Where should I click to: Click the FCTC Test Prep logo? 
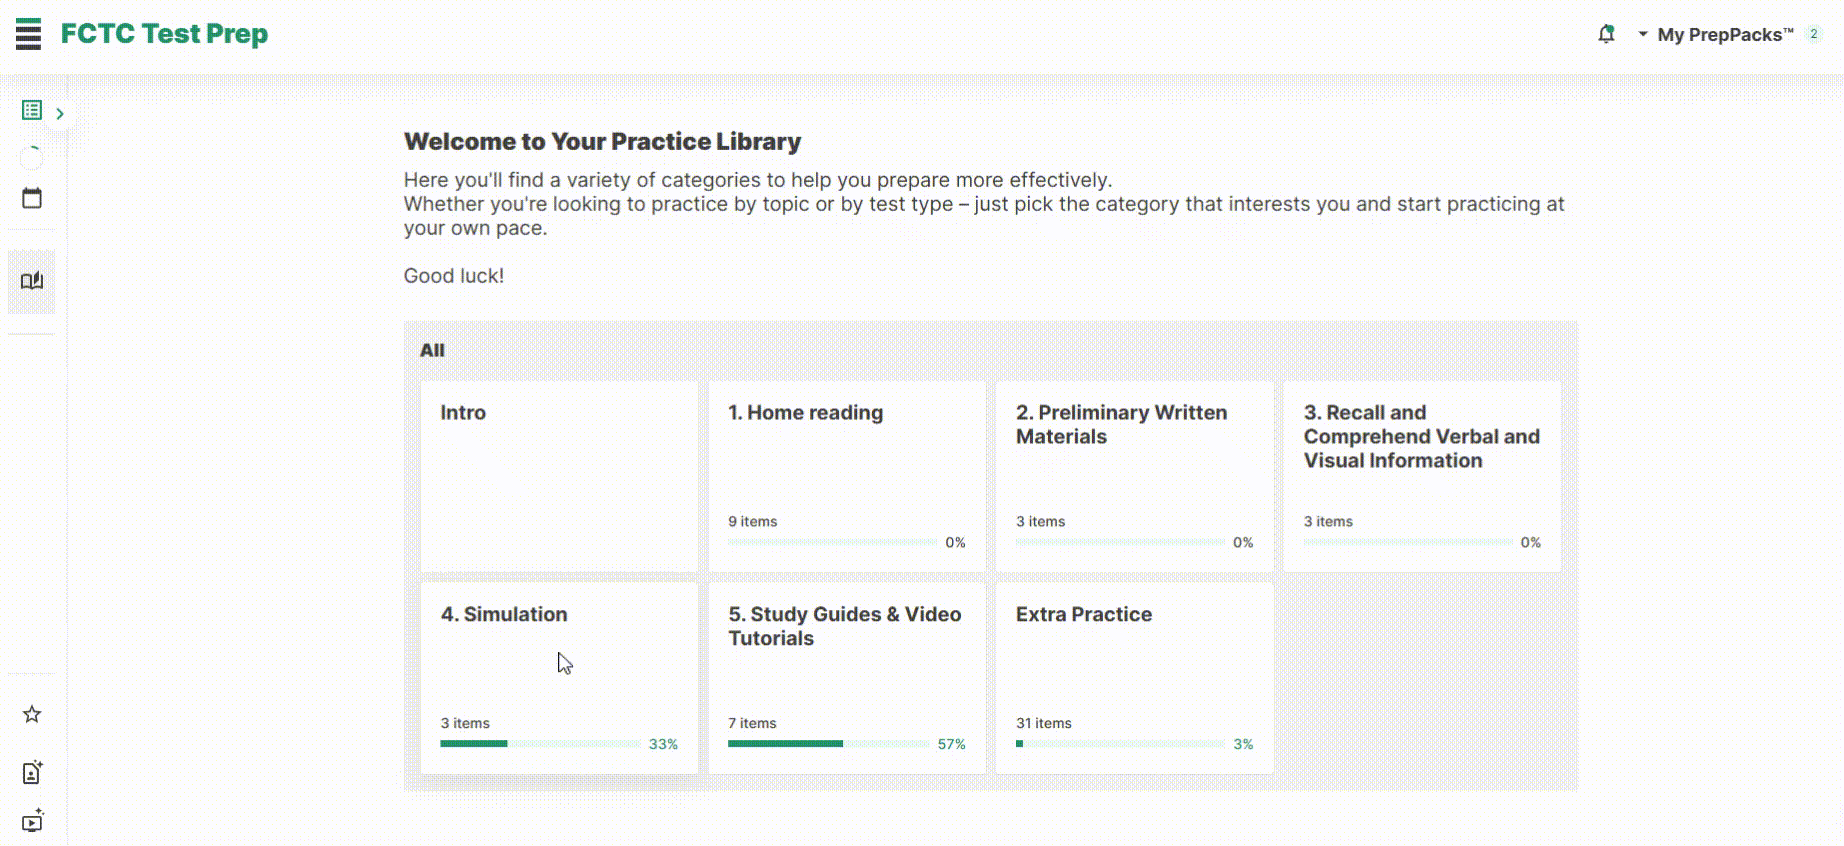coord(164,34)
